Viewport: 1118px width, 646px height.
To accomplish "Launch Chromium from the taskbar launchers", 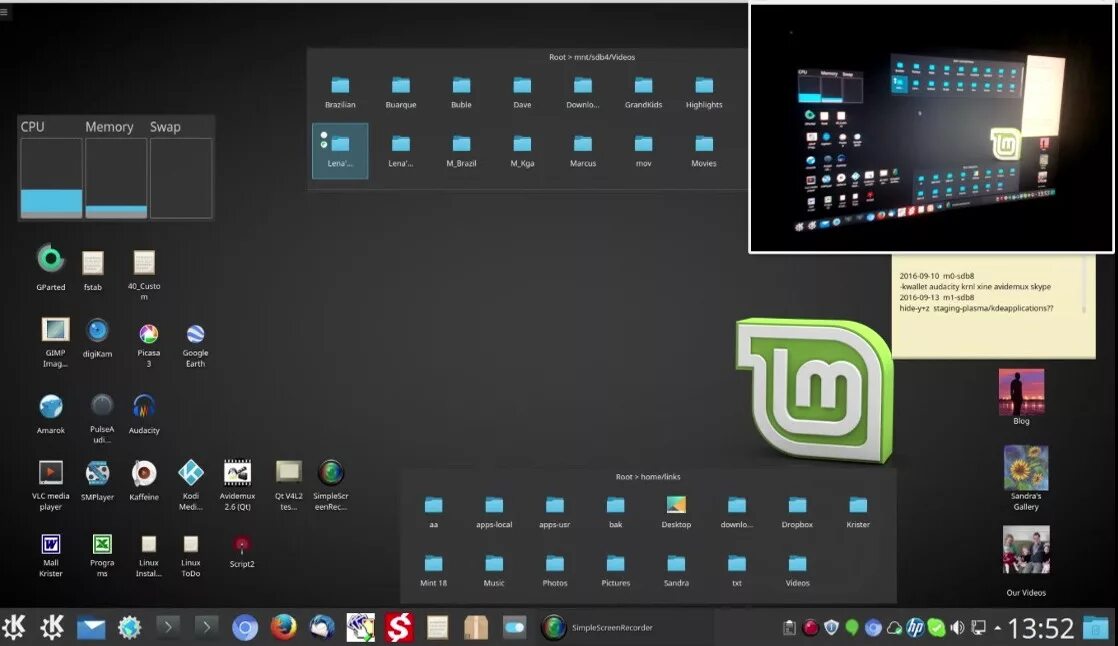I will click(x=245, y=627).
